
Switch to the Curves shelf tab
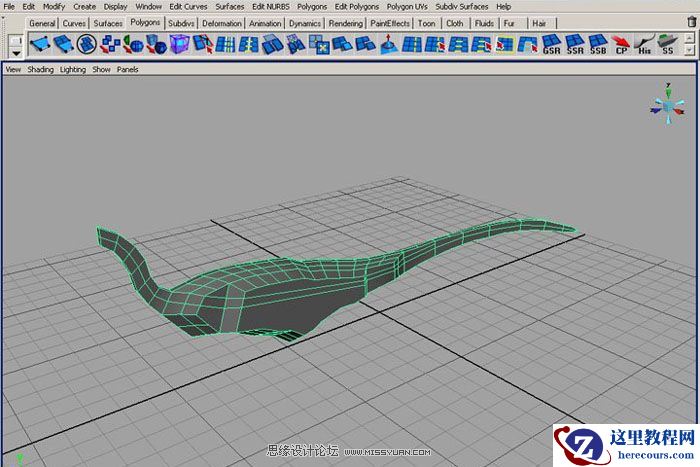tap(74, 23)
